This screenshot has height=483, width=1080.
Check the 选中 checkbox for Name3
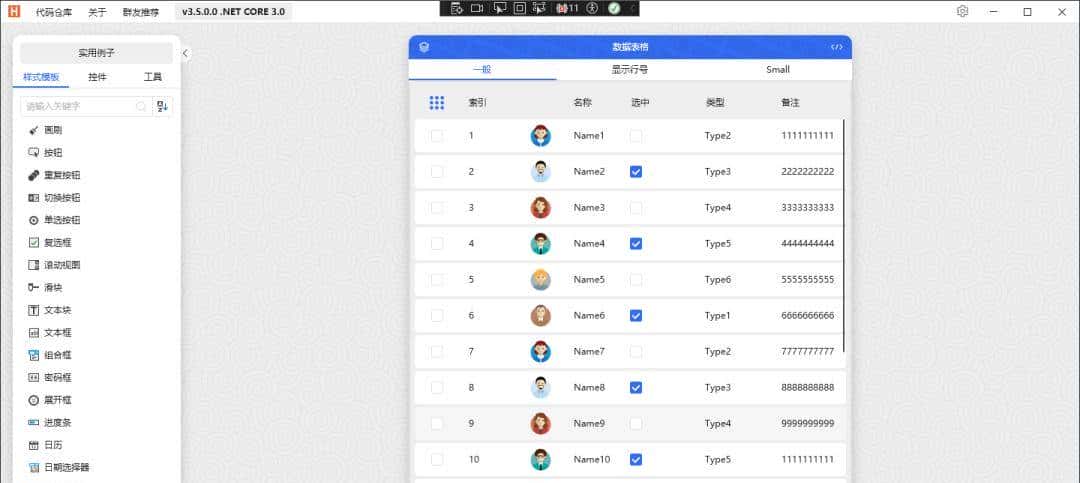(x=636, y=207)
